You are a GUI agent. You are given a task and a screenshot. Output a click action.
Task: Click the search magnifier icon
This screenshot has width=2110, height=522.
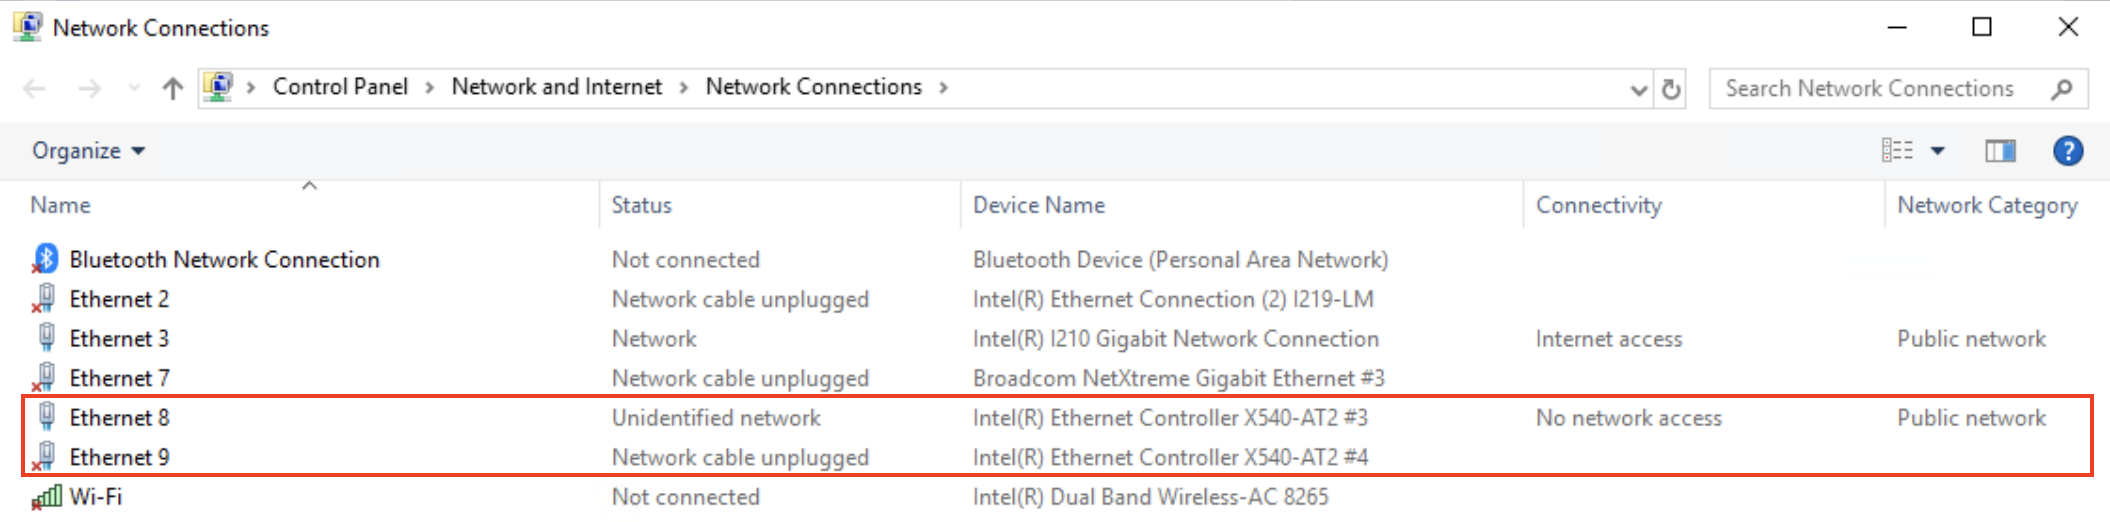point(2062,89)
